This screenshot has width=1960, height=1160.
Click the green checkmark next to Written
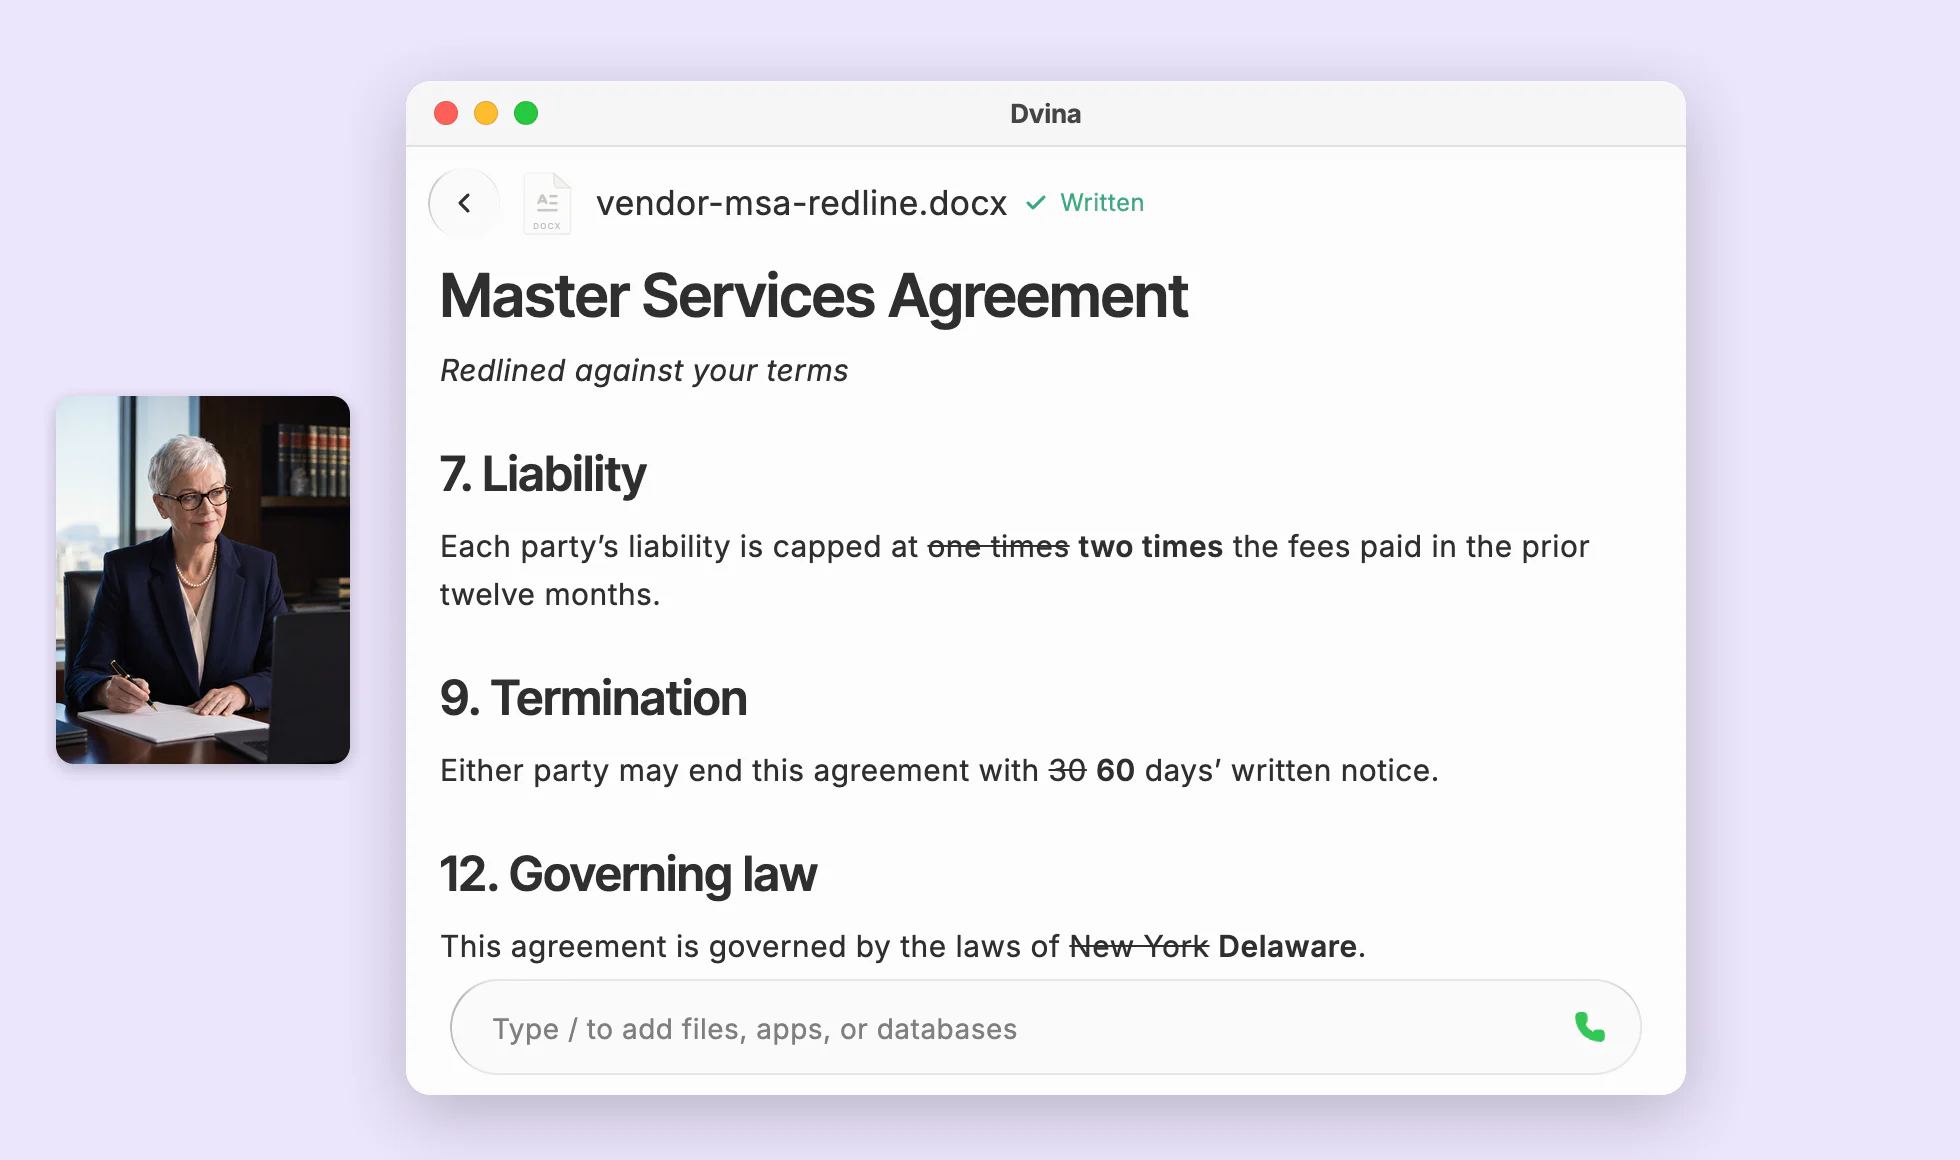tap(1036, 203)
